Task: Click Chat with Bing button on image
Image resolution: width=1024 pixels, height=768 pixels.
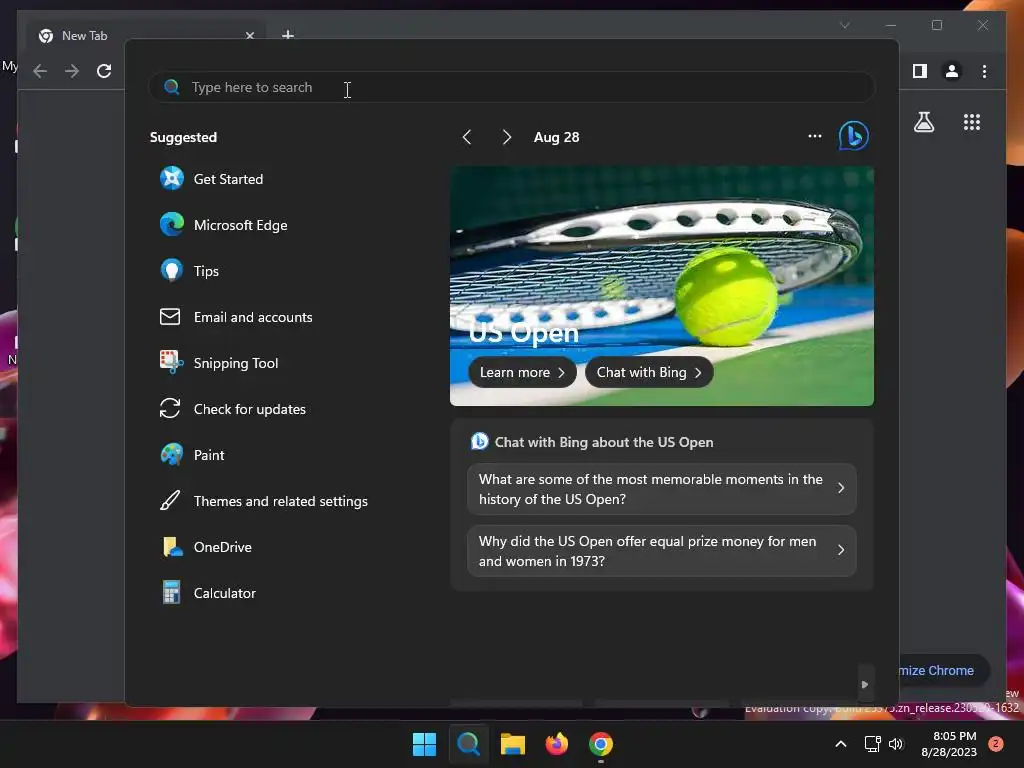Action: click(x=648, y=372)
